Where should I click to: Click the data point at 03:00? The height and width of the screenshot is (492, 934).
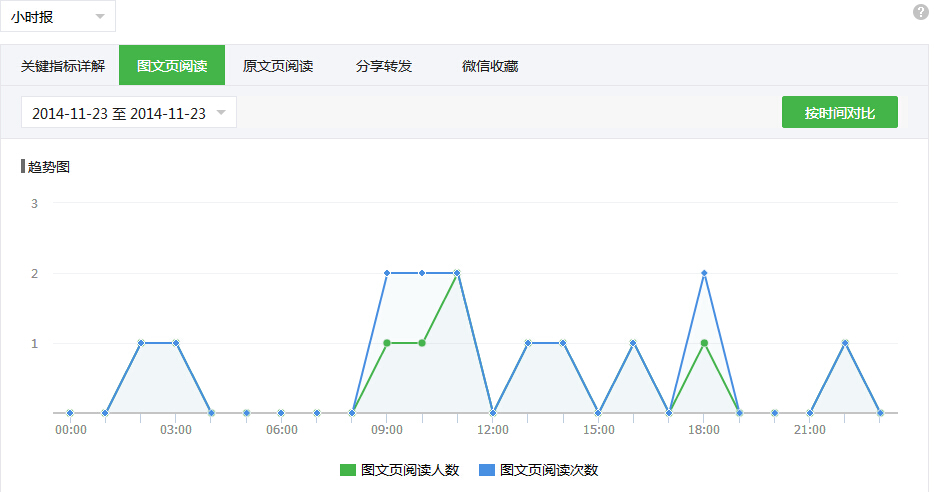click(x=176, y=343)
